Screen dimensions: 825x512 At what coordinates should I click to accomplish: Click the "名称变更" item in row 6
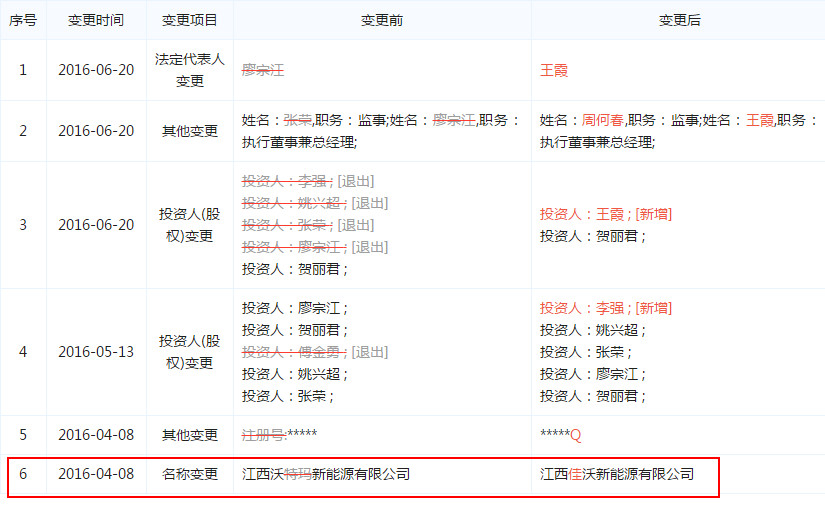point(189,474)
